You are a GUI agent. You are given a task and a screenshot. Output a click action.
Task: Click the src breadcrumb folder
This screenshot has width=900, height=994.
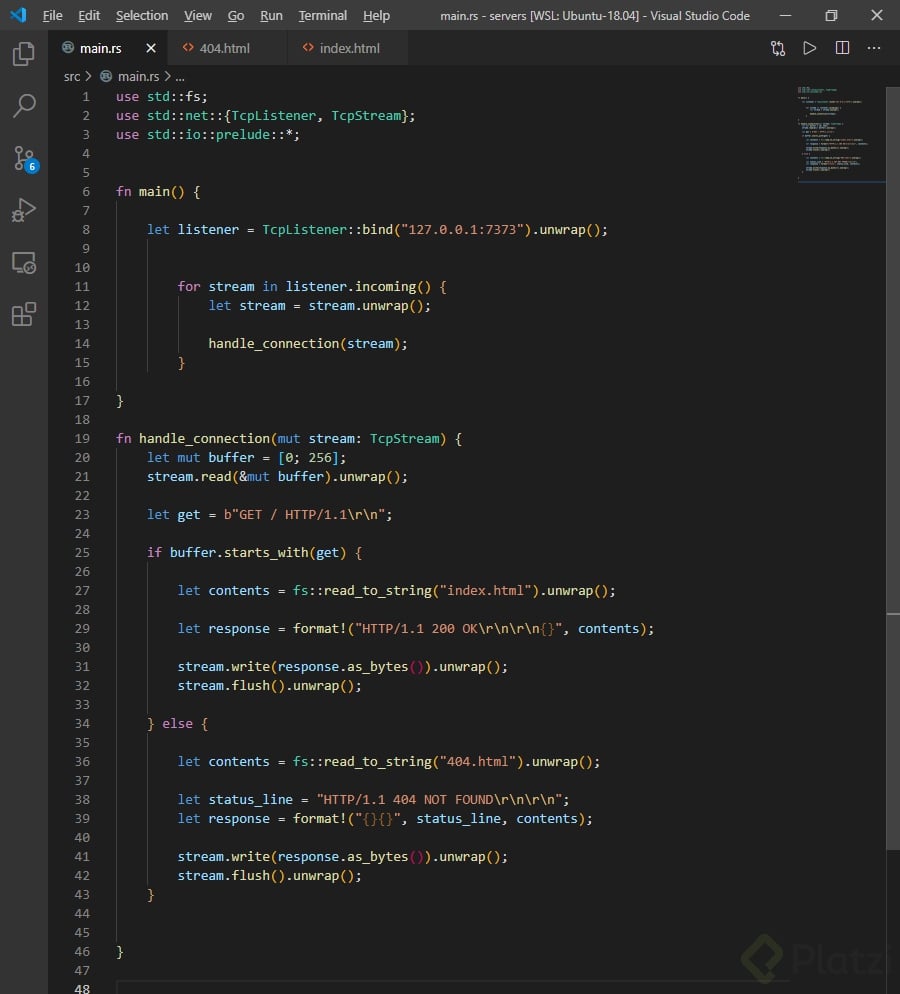click(72, 76)
